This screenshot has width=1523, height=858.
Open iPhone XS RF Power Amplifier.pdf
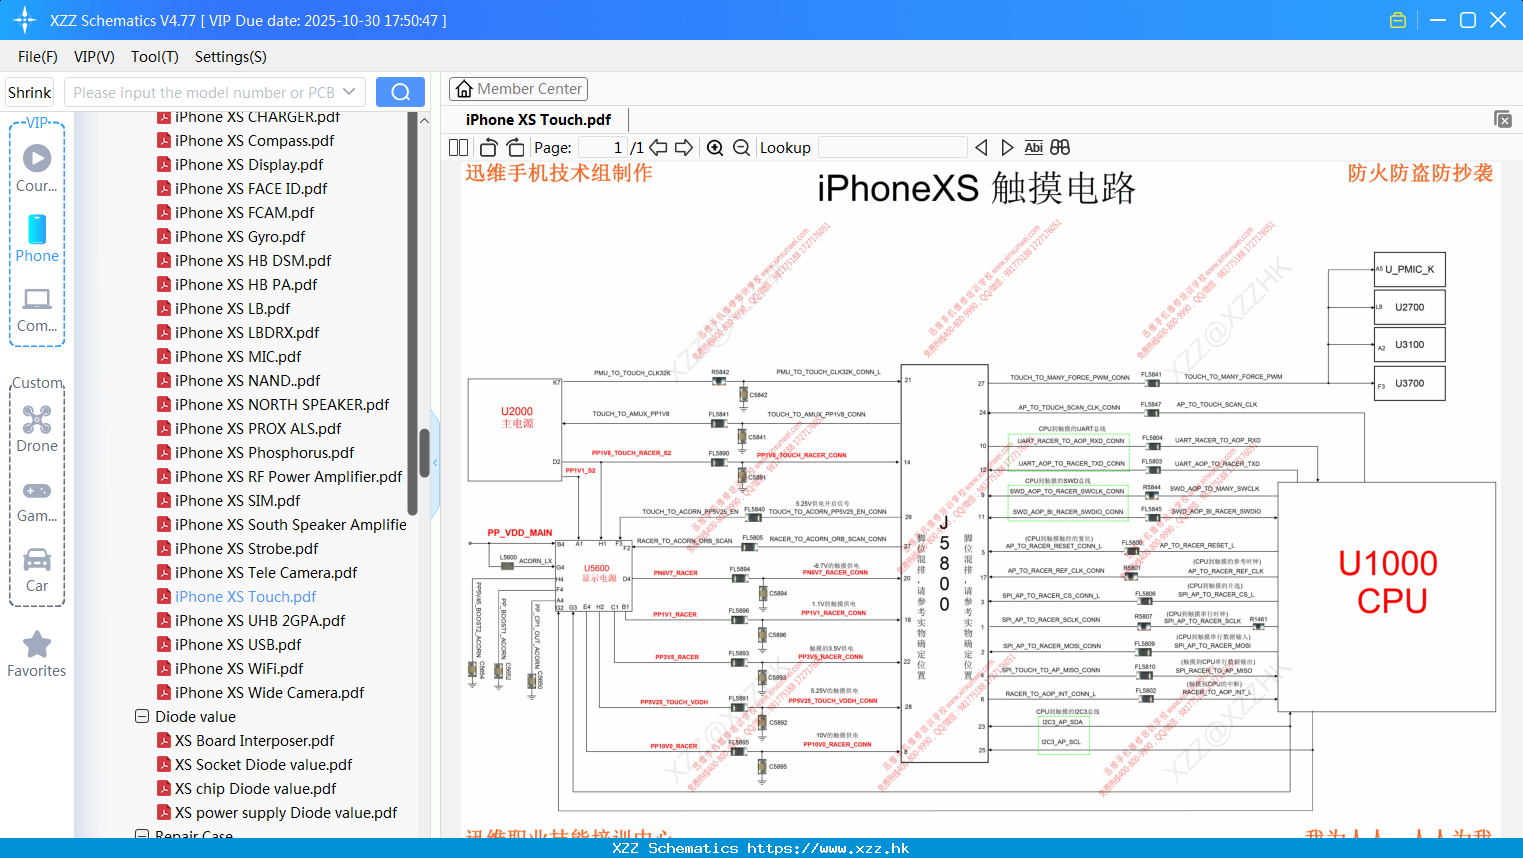[288, 477]
